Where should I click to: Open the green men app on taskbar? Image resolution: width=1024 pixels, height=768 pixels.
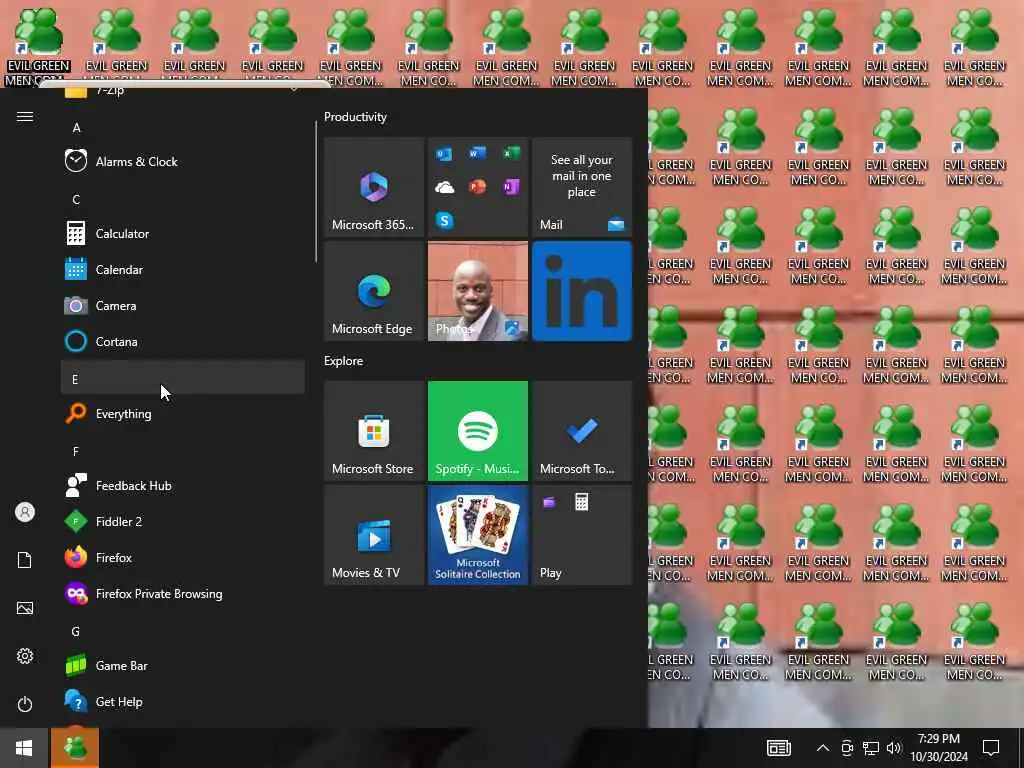point(75,748)
